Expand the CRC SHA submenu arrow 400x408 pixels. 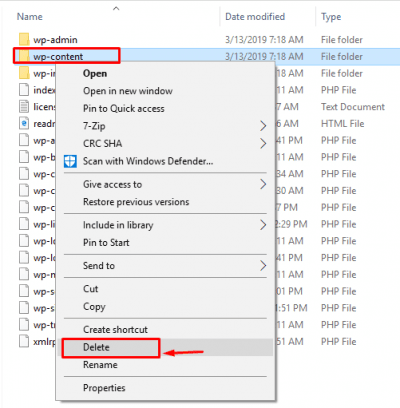(263, 144)
